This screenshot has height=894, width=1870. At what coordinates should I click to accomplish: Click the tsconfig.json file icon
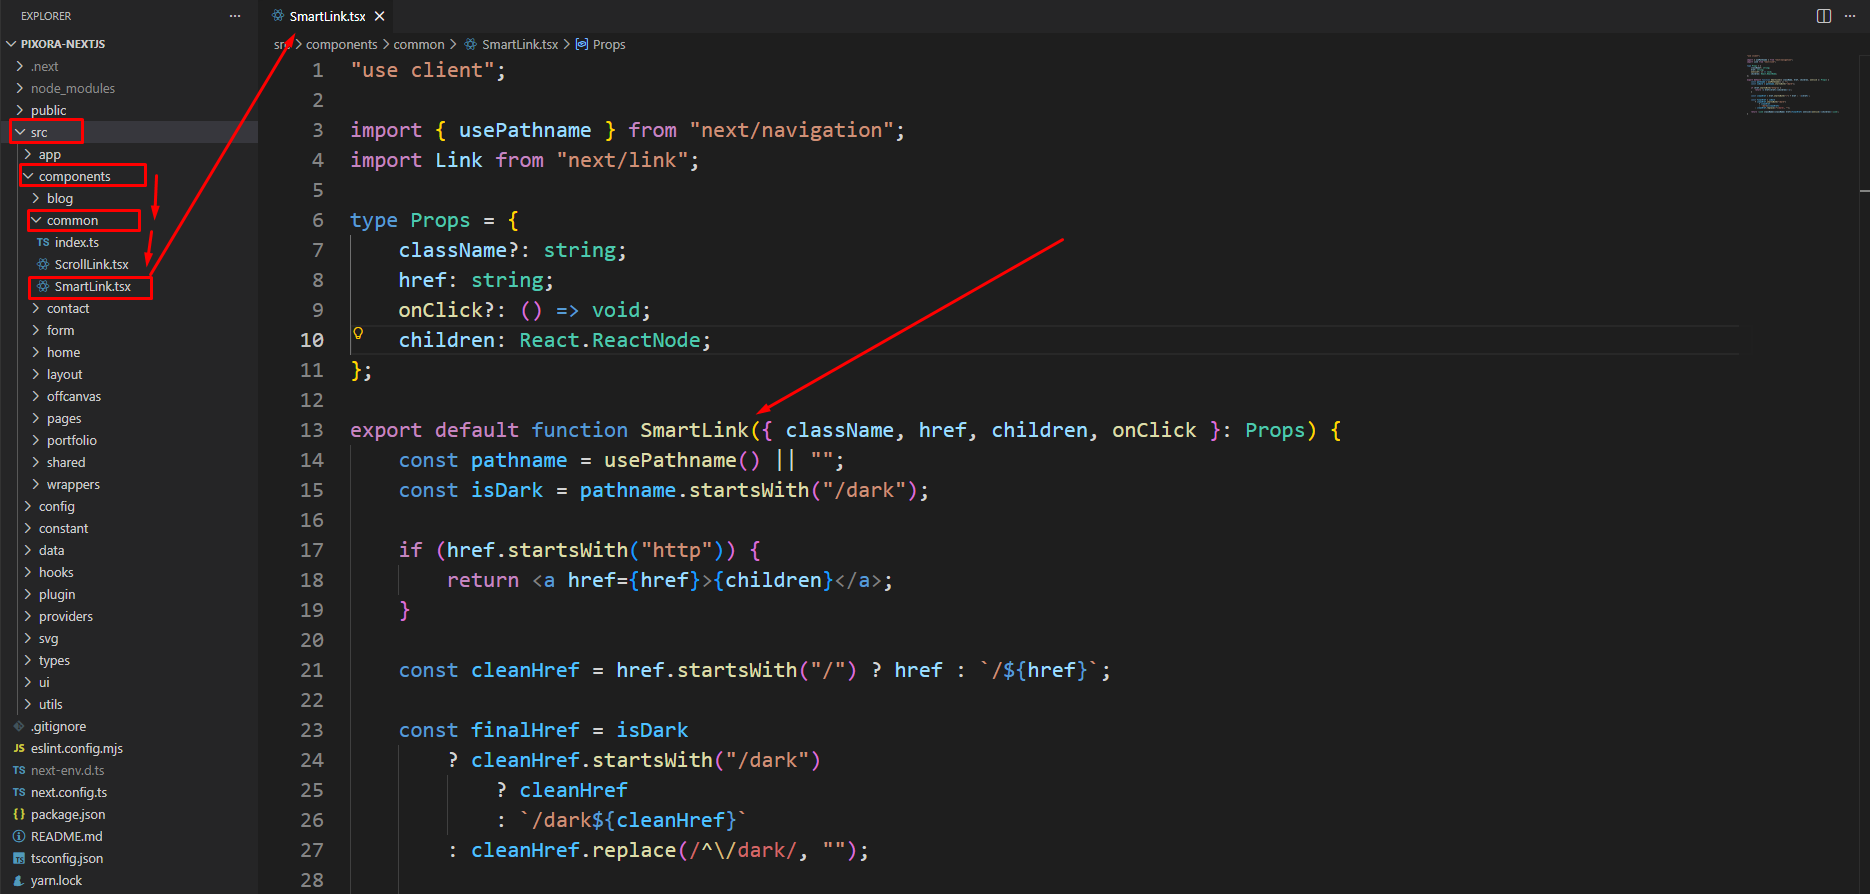point(19,858)
